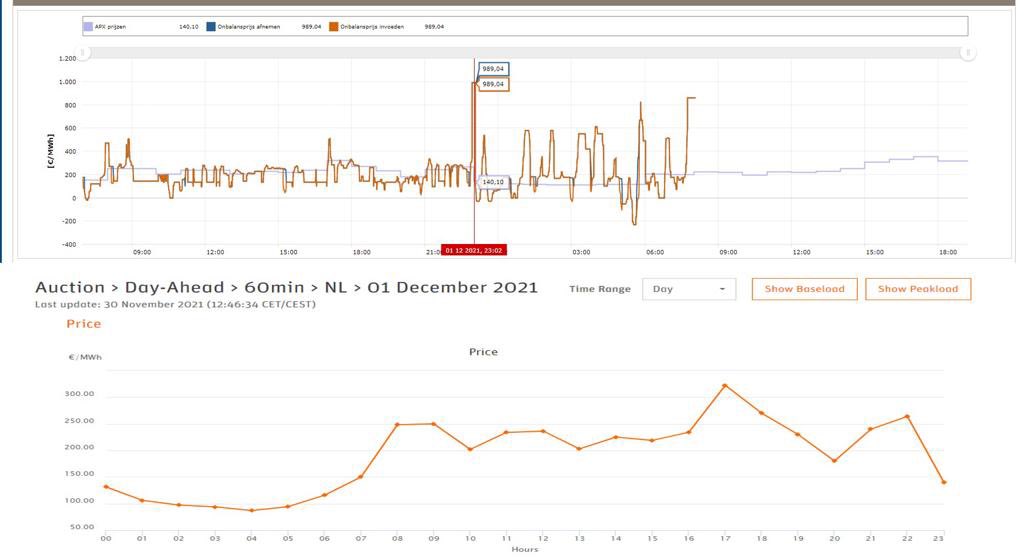Click '60min' in the breadcrumb heading

[274, 287]
